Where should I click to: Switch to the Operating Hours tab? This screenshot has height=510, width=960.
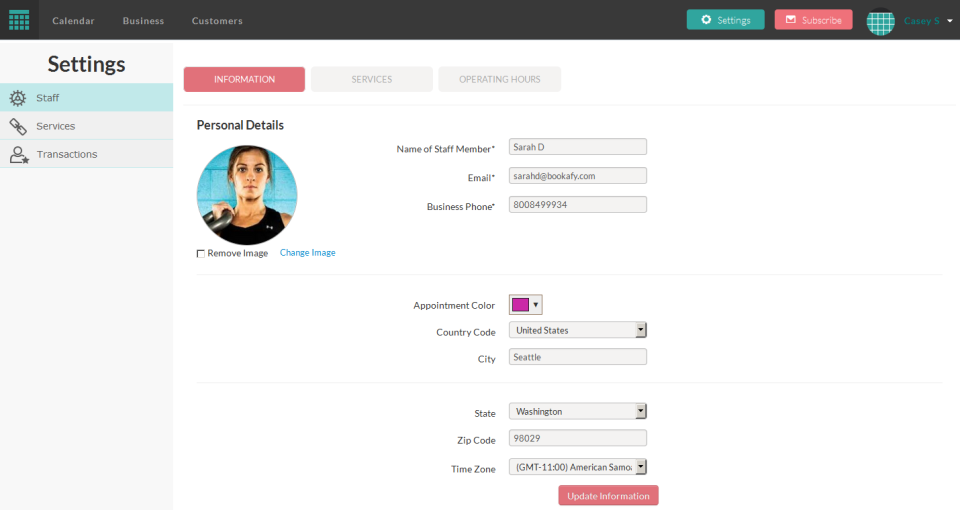click(x=500, y=79)
